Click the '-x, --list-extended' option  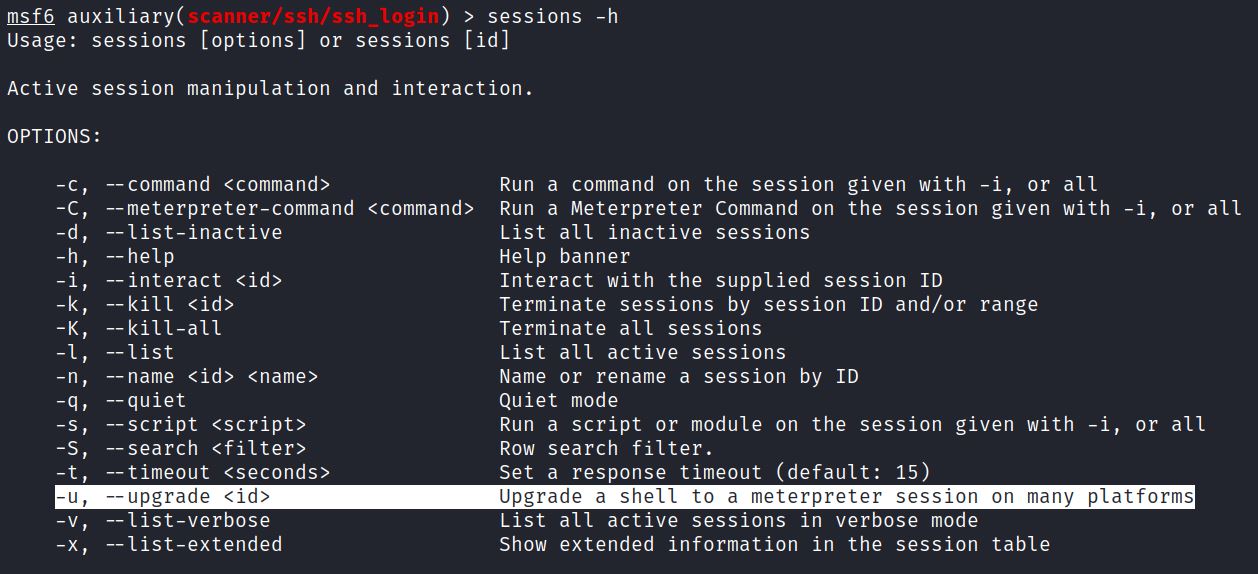click(x=169, y=545)
